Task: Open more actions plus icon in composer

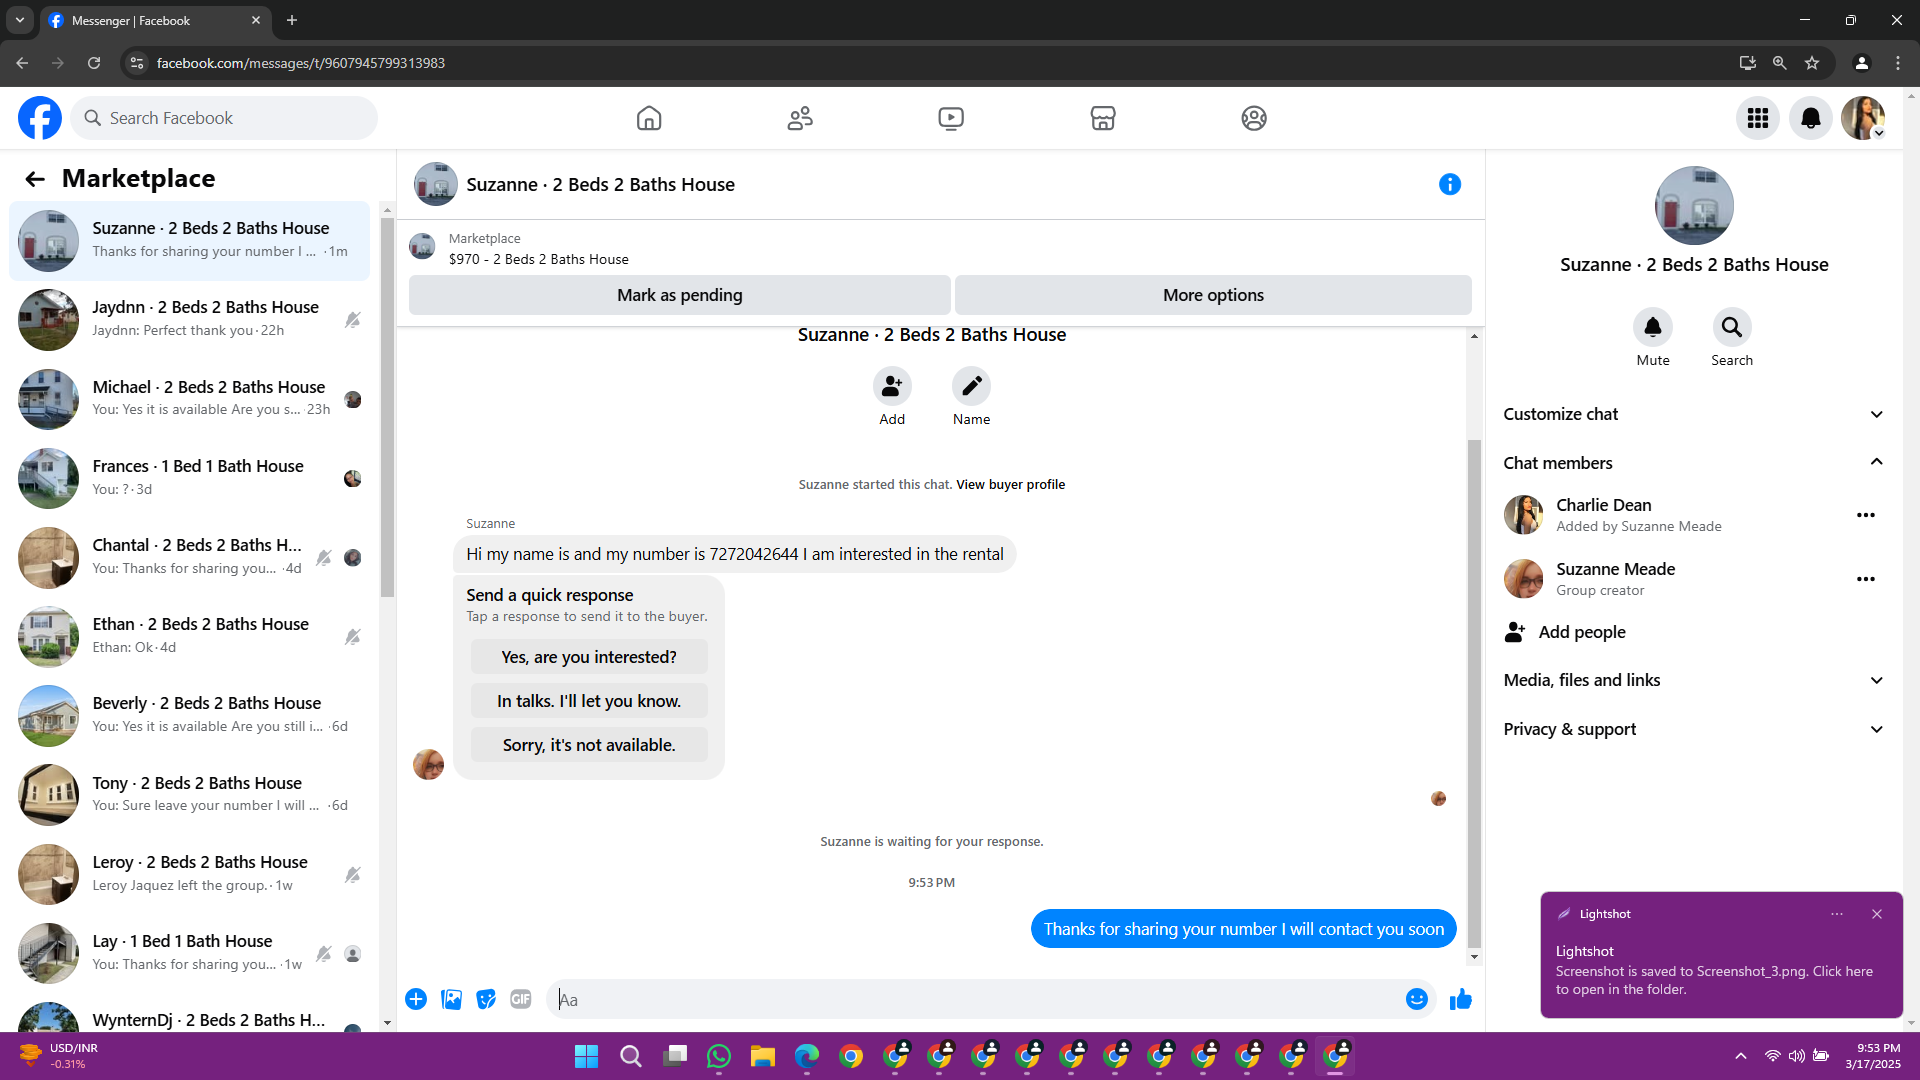Action: click(416, 999)
